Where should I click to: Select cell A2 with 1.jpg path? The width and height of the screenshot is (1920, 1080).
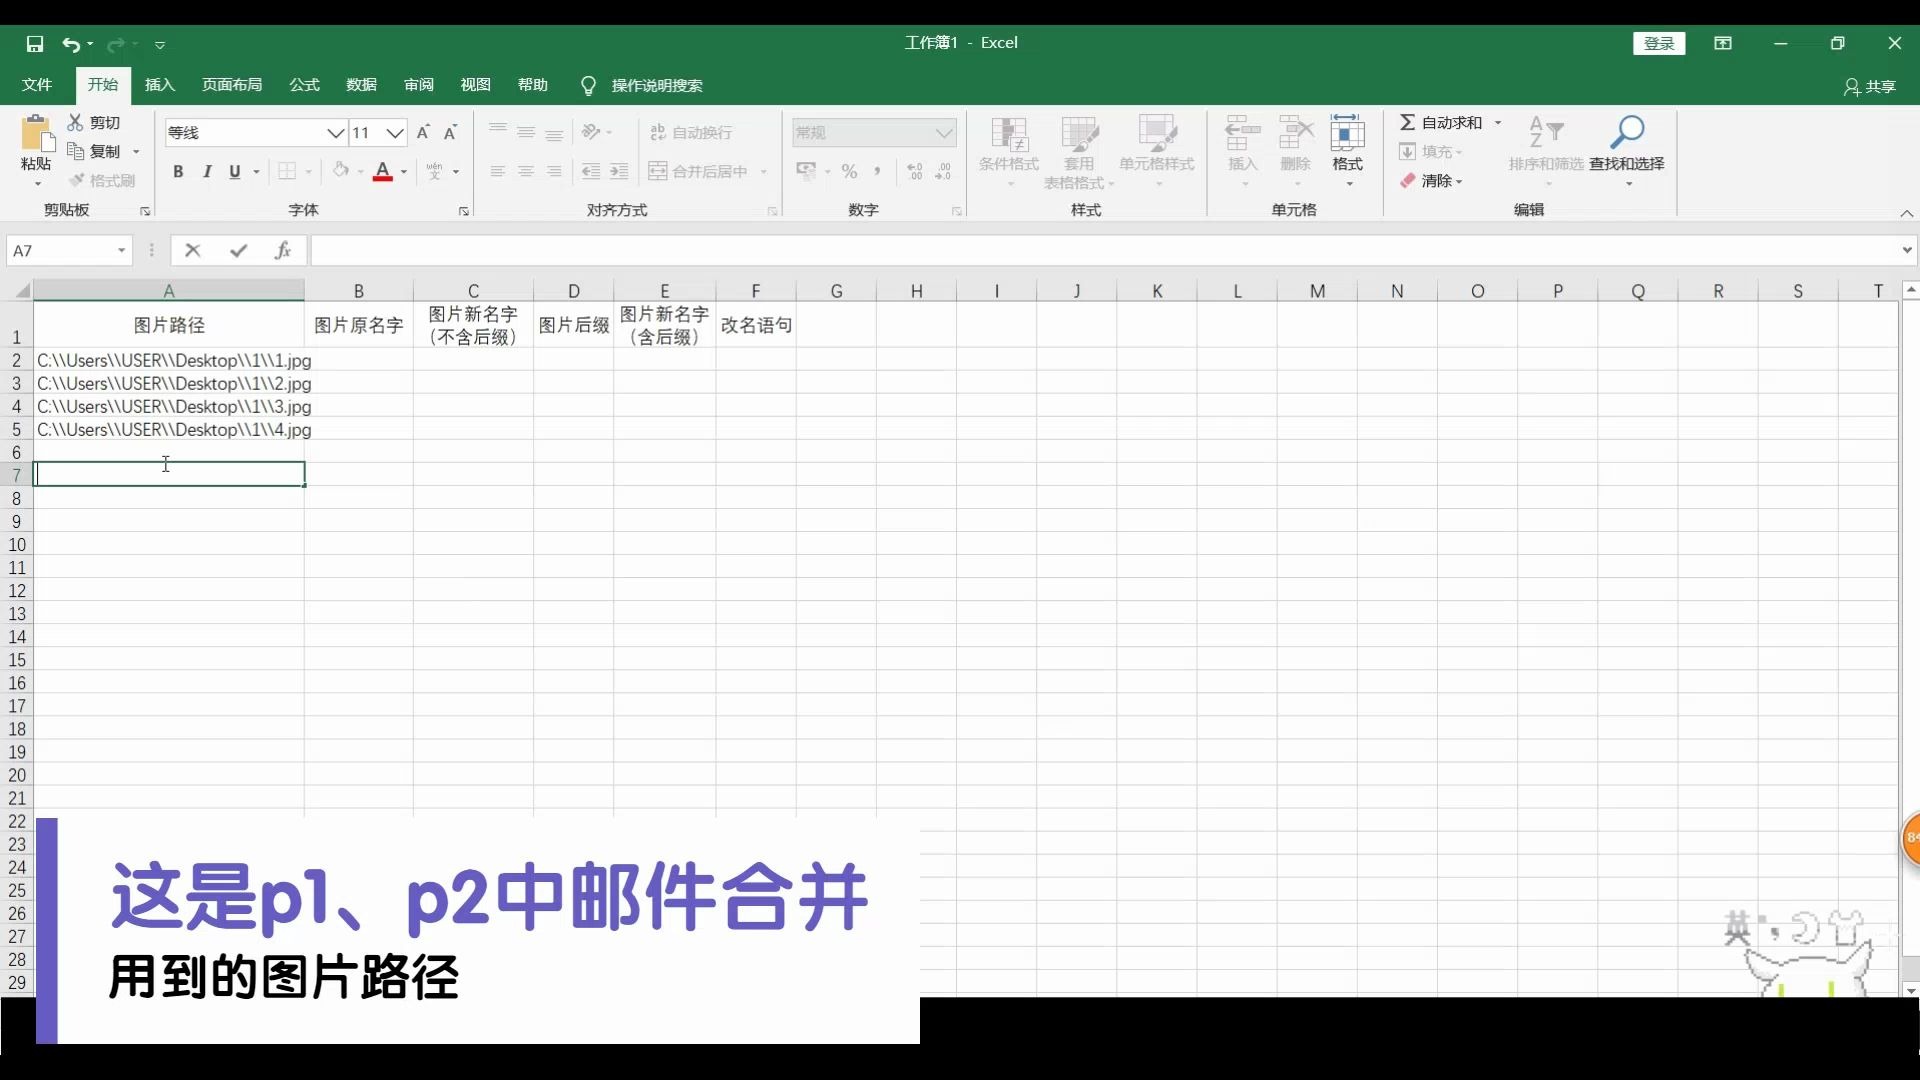click(168, 360)
